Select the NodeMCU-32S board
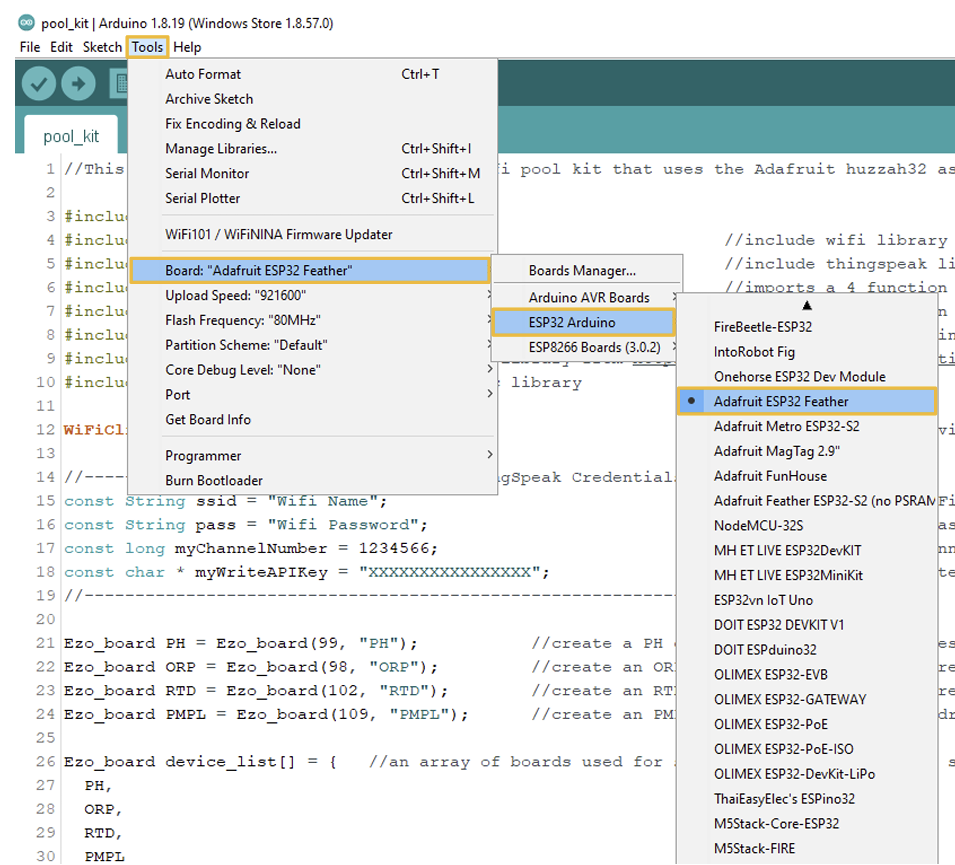This screenshot has width=955, height=865. (807, 526)
